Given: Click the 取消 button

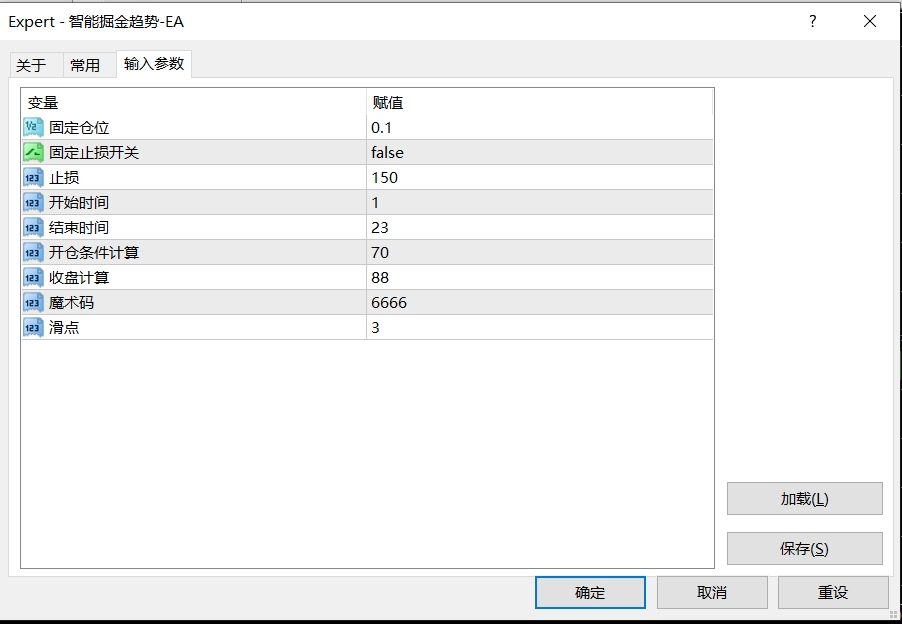Looking at the screenshot, I should 712,592.
